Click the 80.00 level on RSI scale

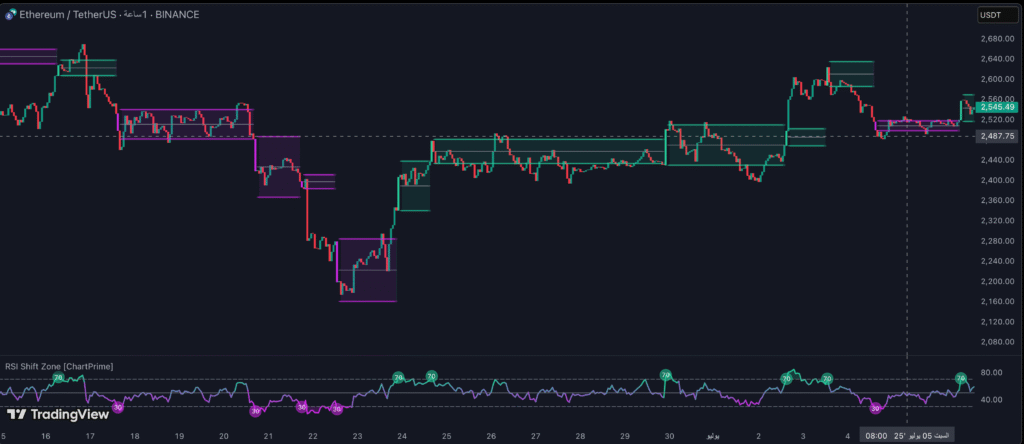pos(992,373)
